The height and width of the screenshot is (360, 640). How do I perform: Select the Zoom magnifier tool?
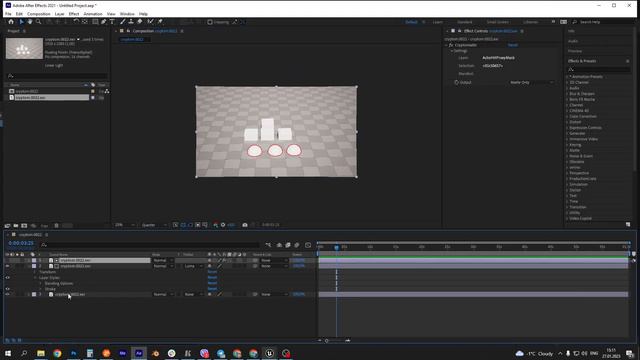pyautogui.click(x=38, y=22)
